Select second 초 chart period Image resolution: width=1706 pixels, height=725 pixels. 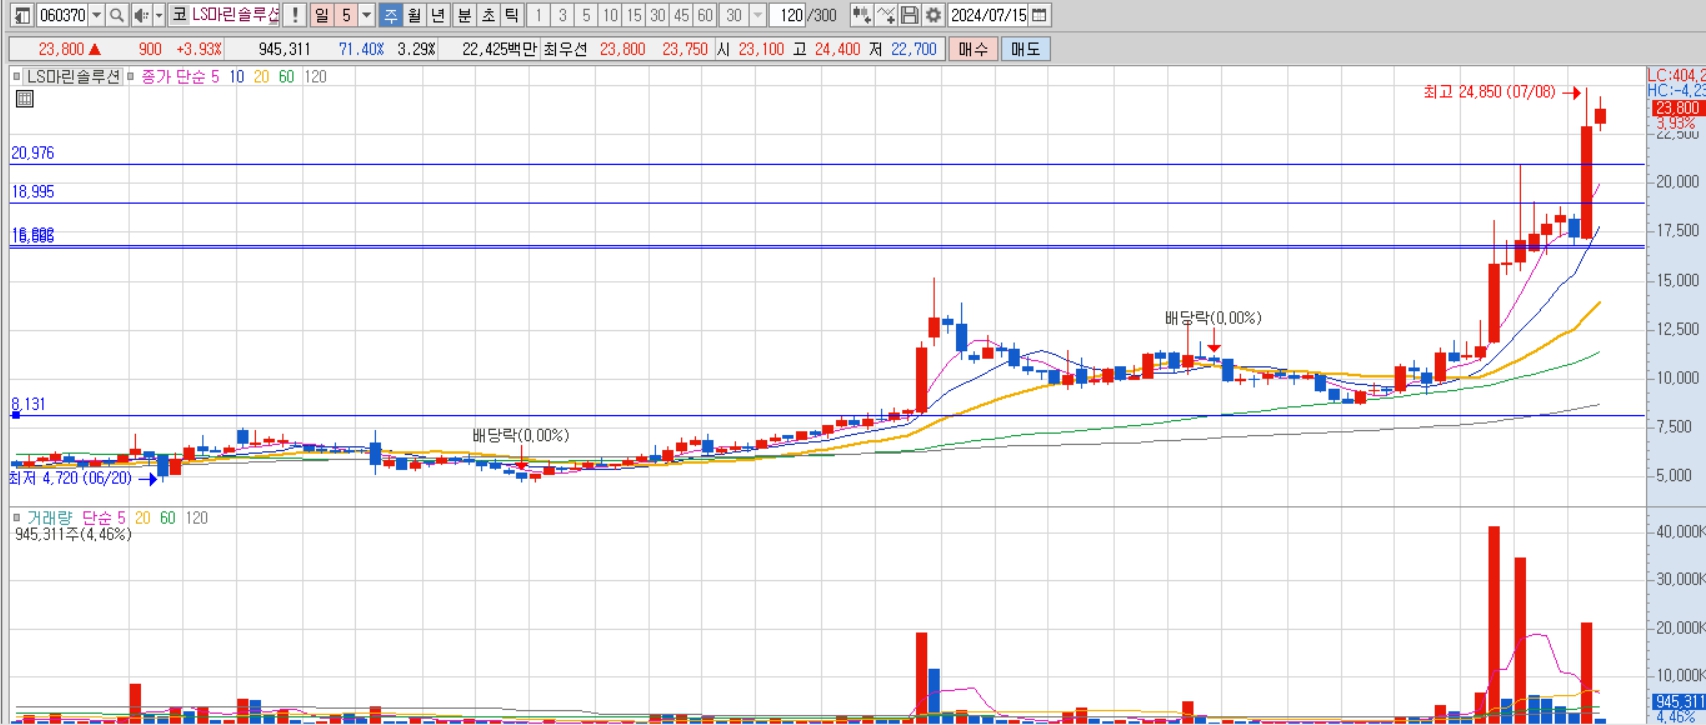pyautogui.click(x=488, y=15)
